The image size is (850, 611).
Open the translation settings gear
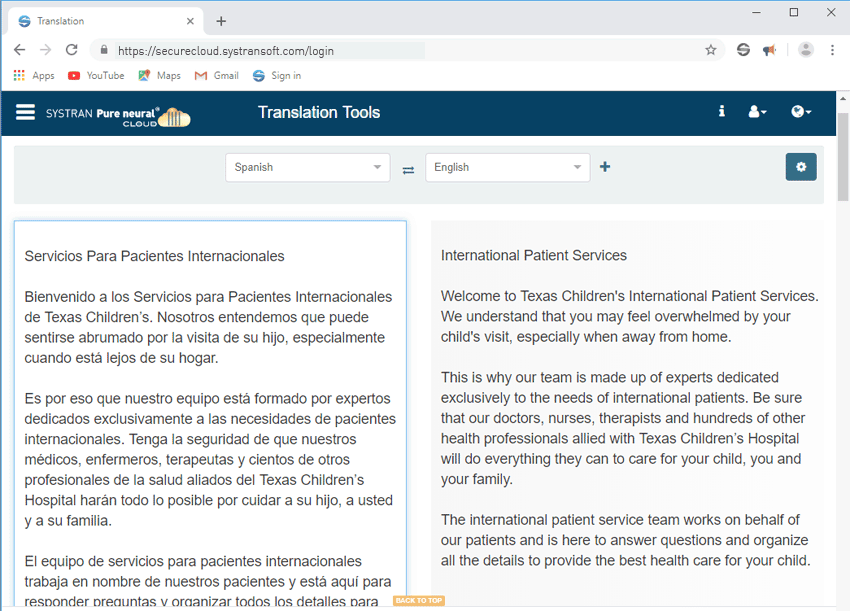[x=801, y=166]
